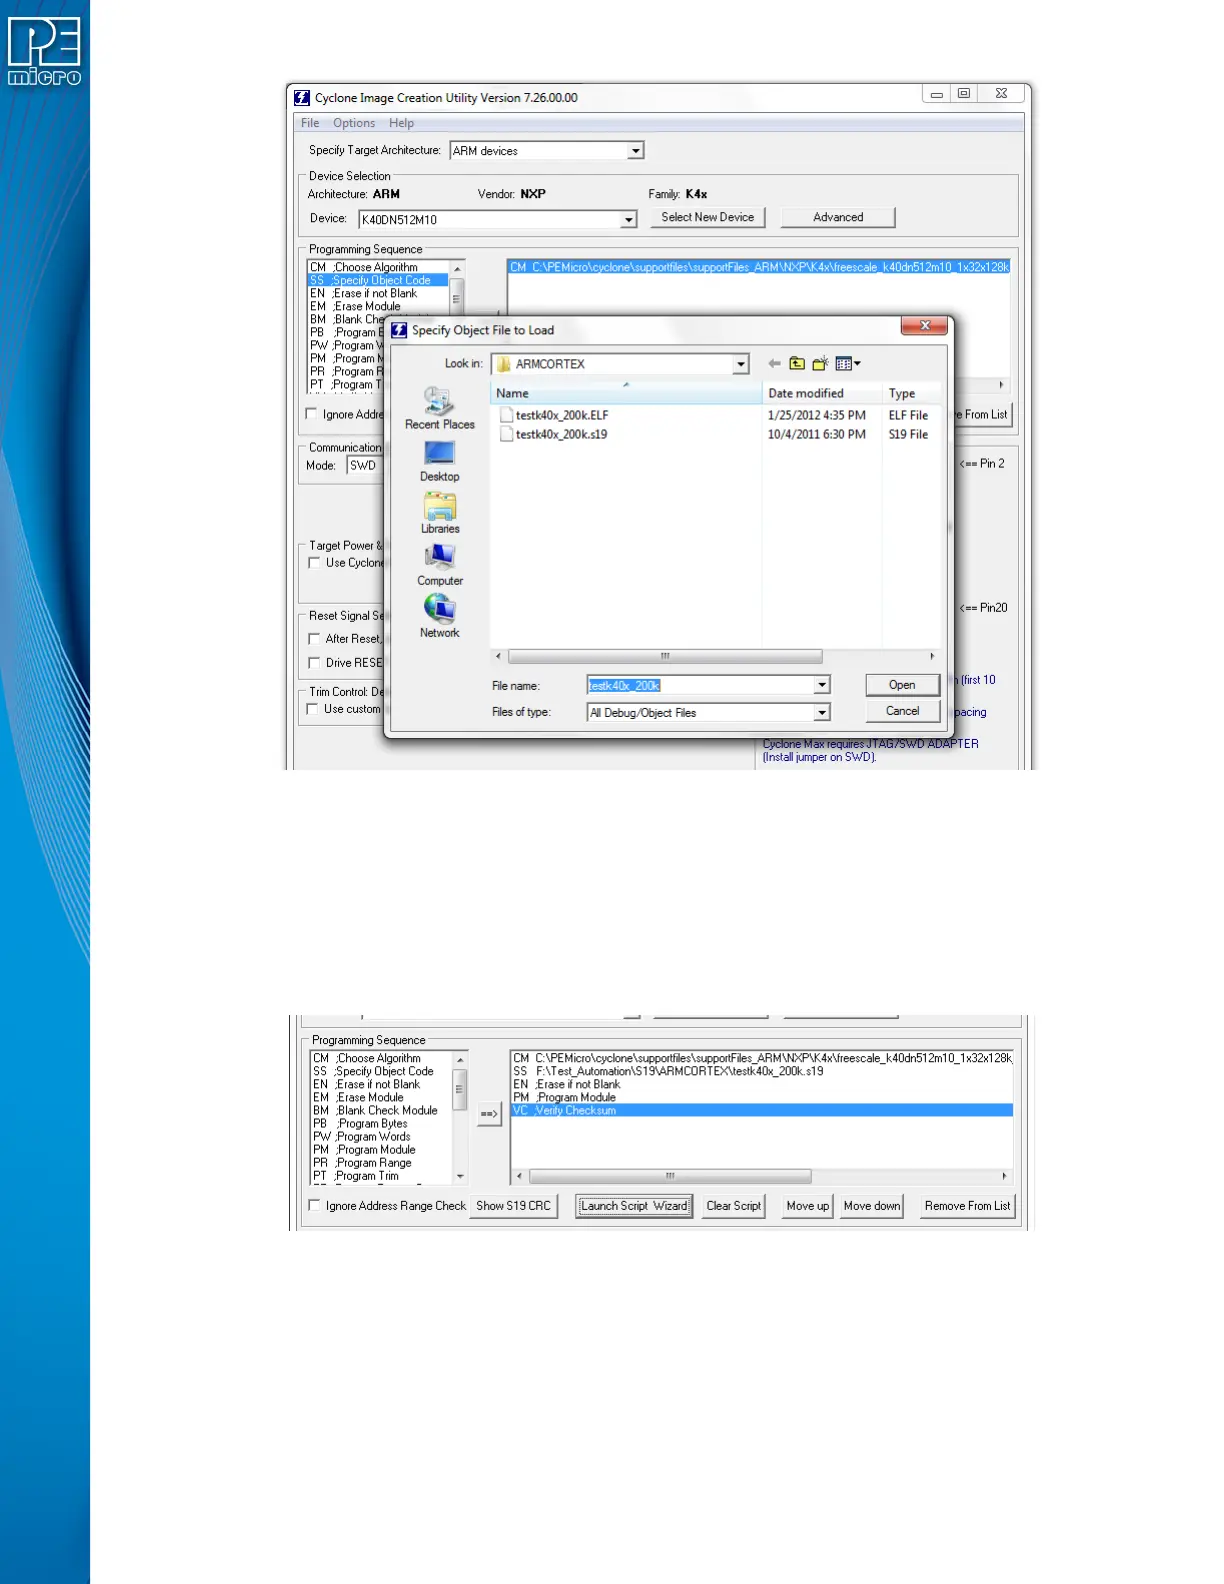Check Ignore Address Range Check in lower screenshot
This screenshot has width=1224, height=1584.
315,1206
